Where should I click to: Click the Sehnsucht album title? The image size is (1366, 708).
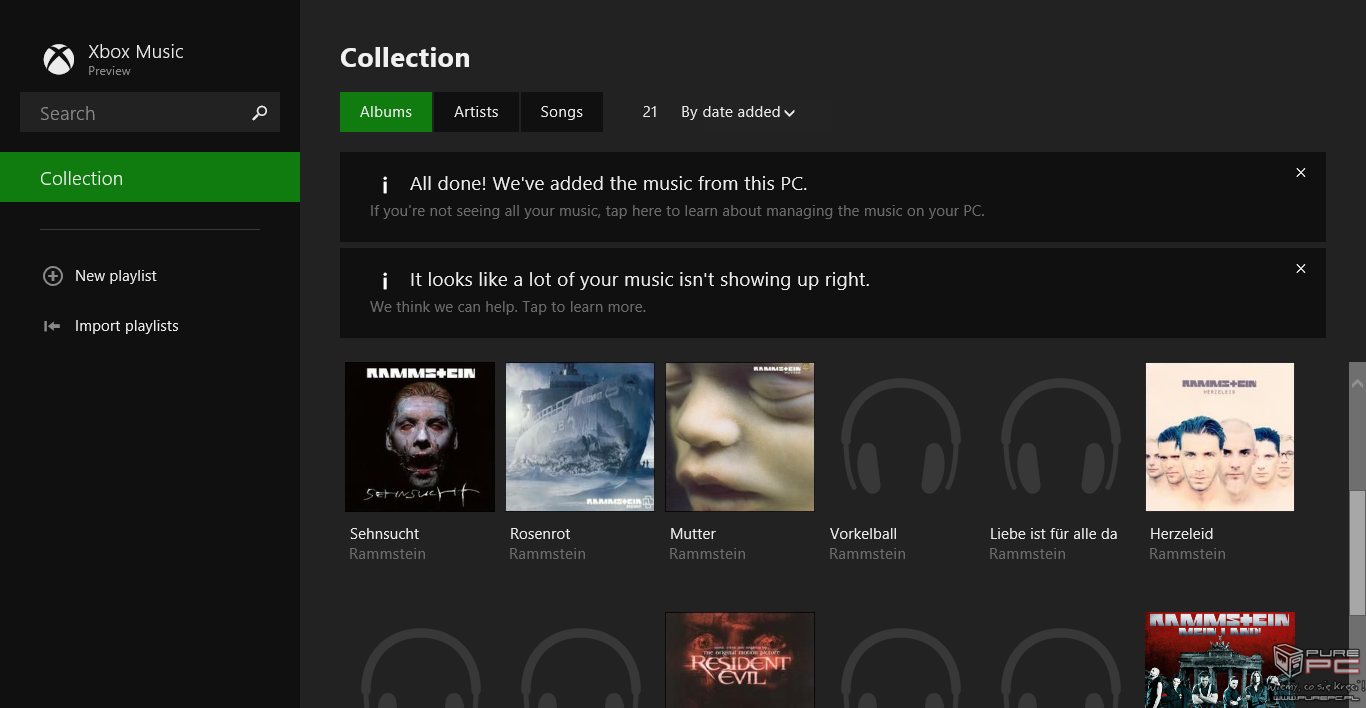coord(384,534)
